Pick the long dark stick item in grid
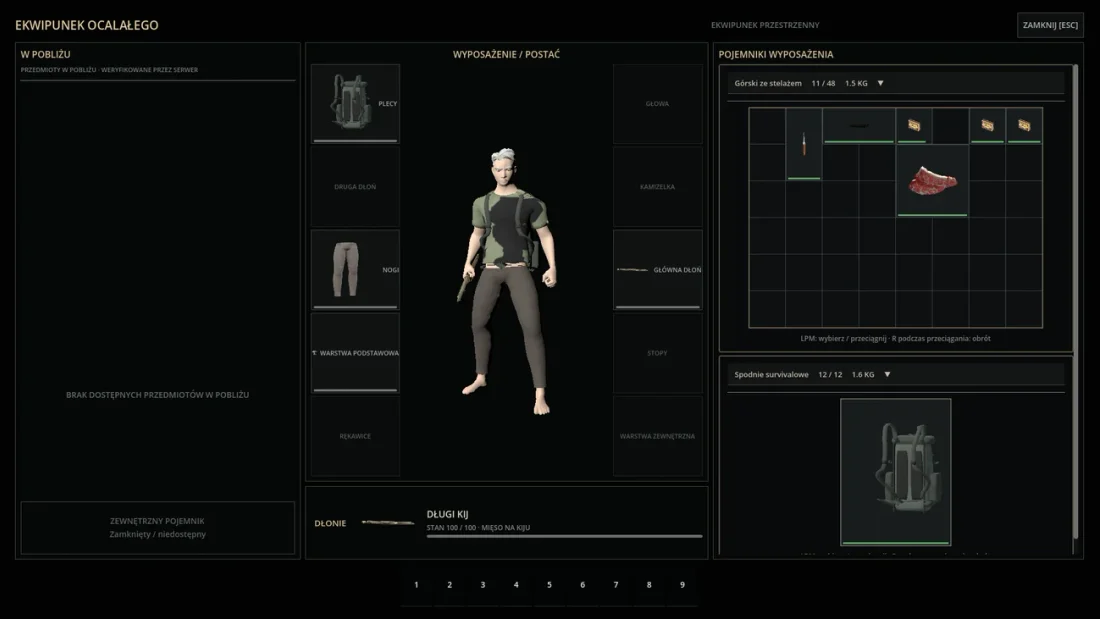 tap(859, 126)
